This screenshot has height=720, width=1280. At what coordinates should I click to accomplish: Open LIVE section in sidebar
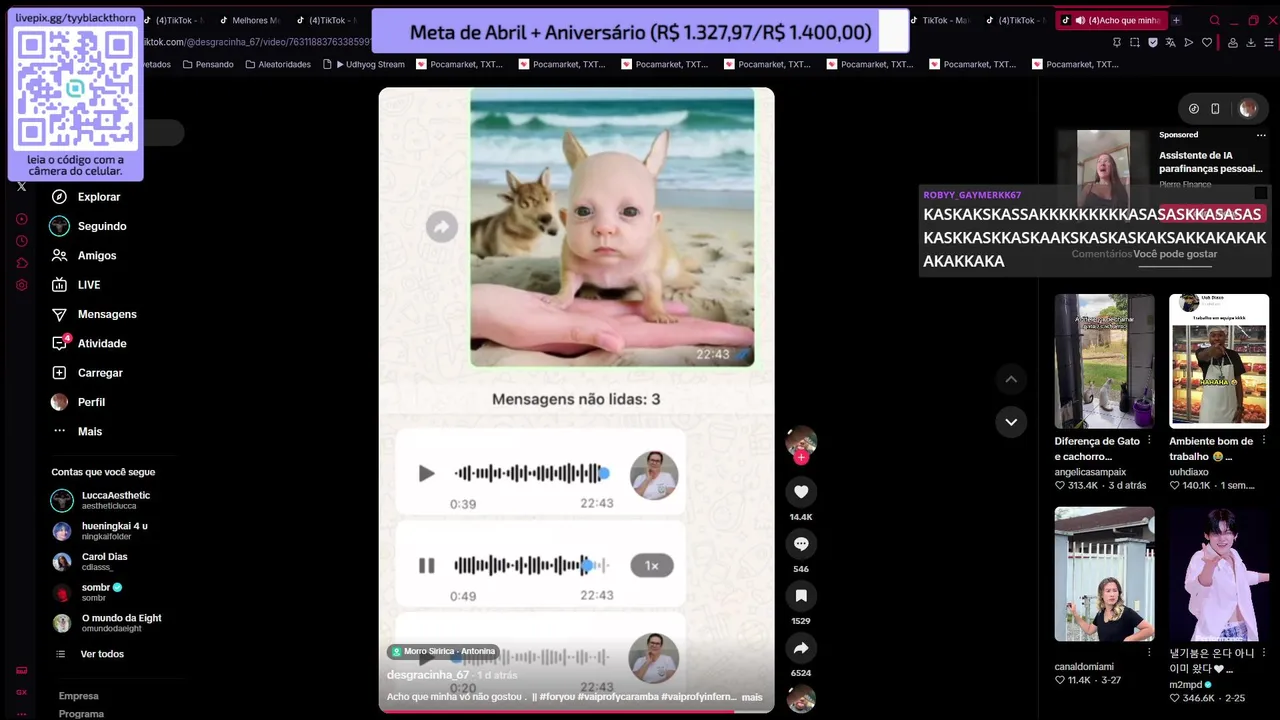tap(76, 285)
